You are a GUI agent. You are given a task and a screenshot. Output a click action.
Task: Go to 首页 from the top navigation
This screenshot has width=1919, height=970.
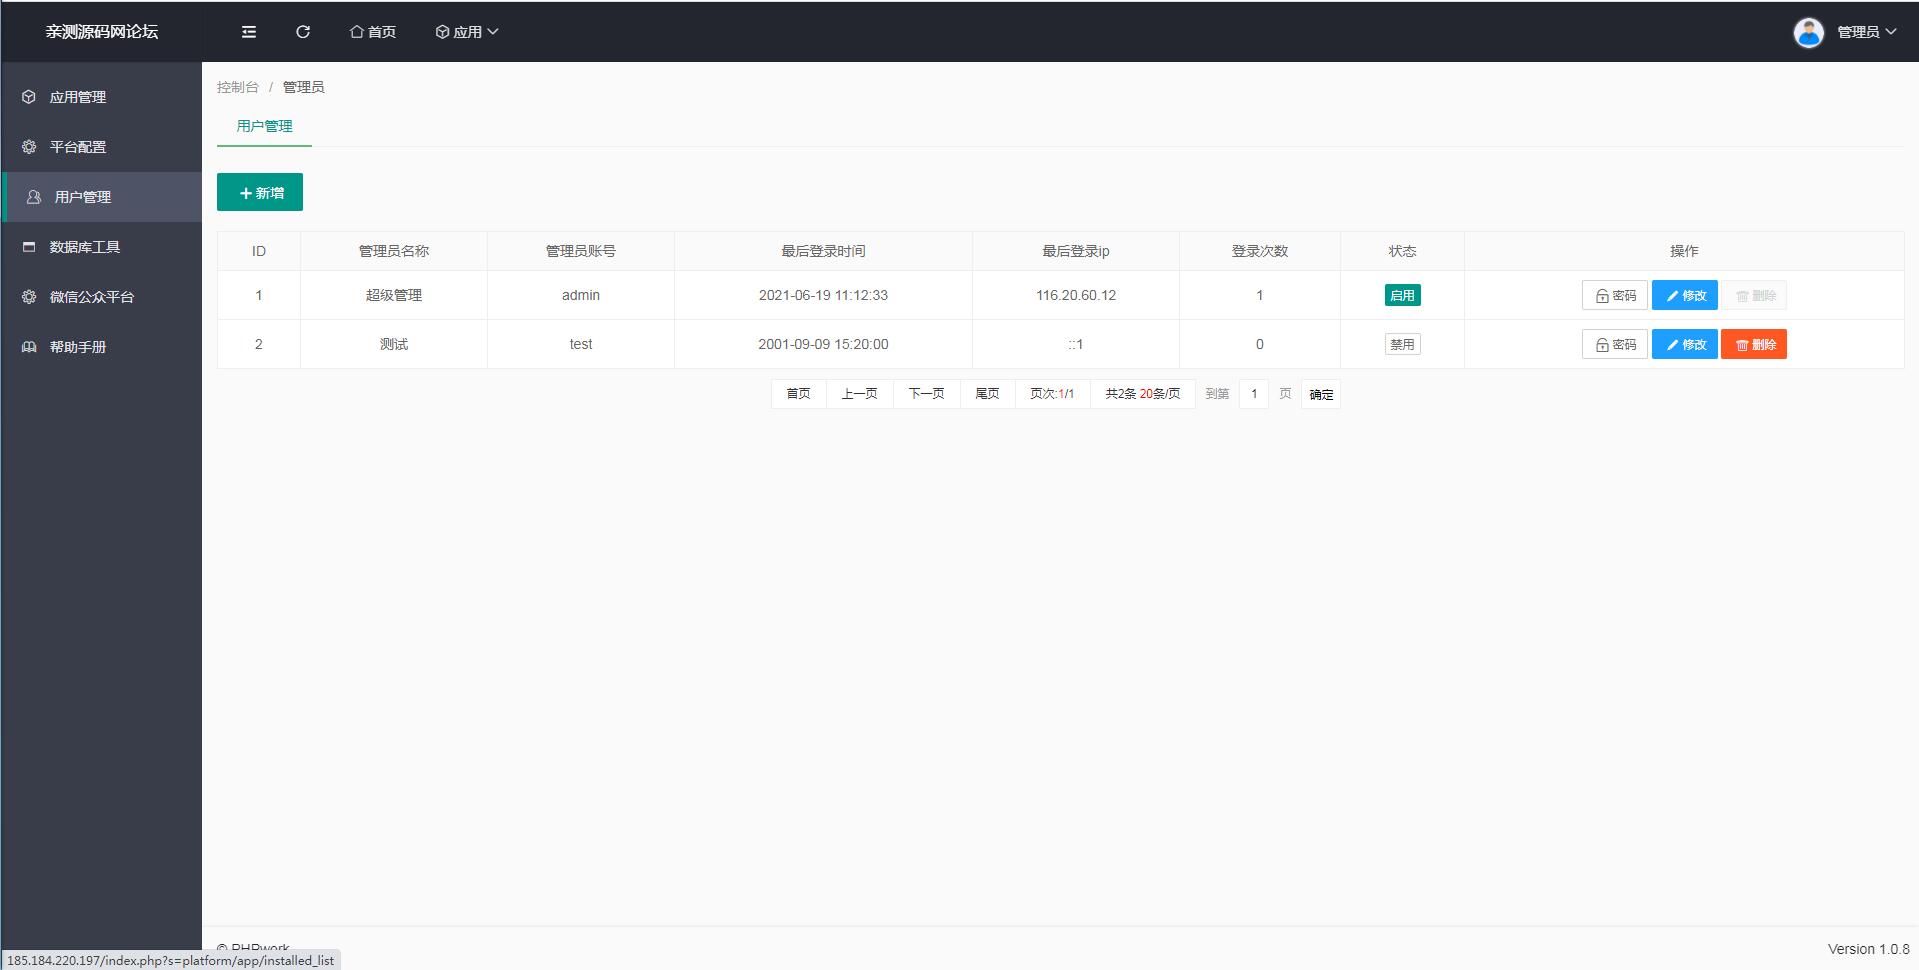[371, 31]
